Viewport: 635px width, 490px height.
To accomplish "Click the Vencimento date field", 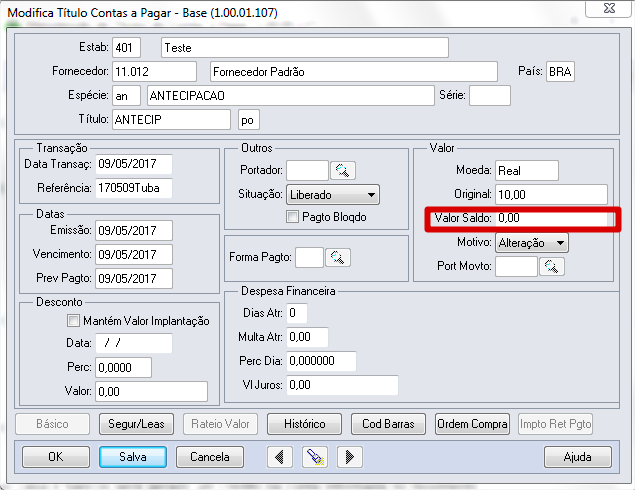I will point(134,254).
